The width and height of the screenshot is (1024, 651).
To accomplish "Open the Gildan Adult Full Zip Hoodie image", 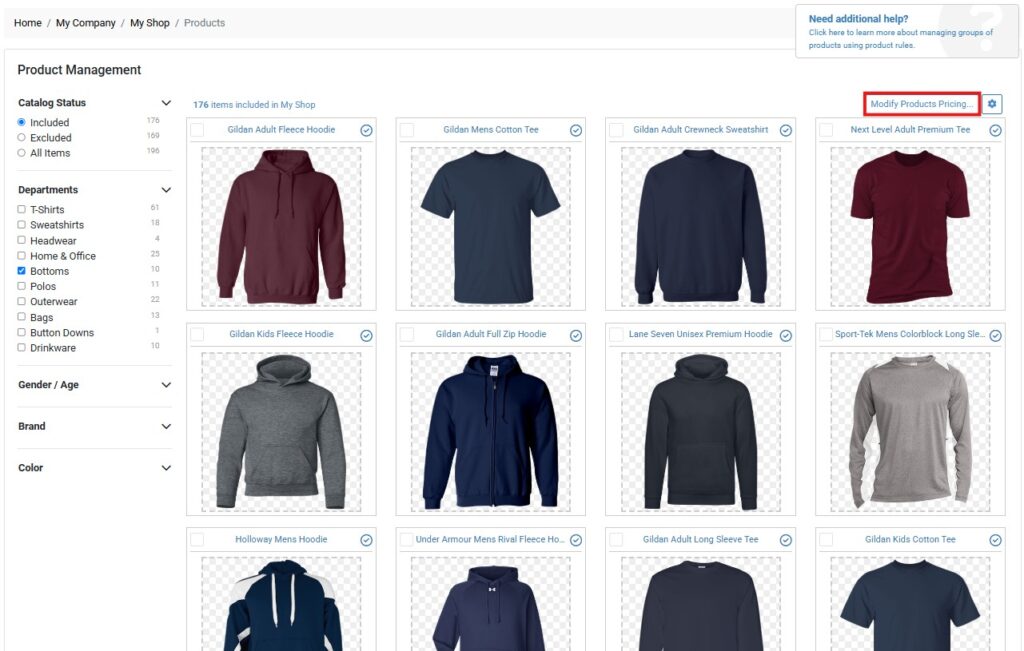I will tap(490, 432).
